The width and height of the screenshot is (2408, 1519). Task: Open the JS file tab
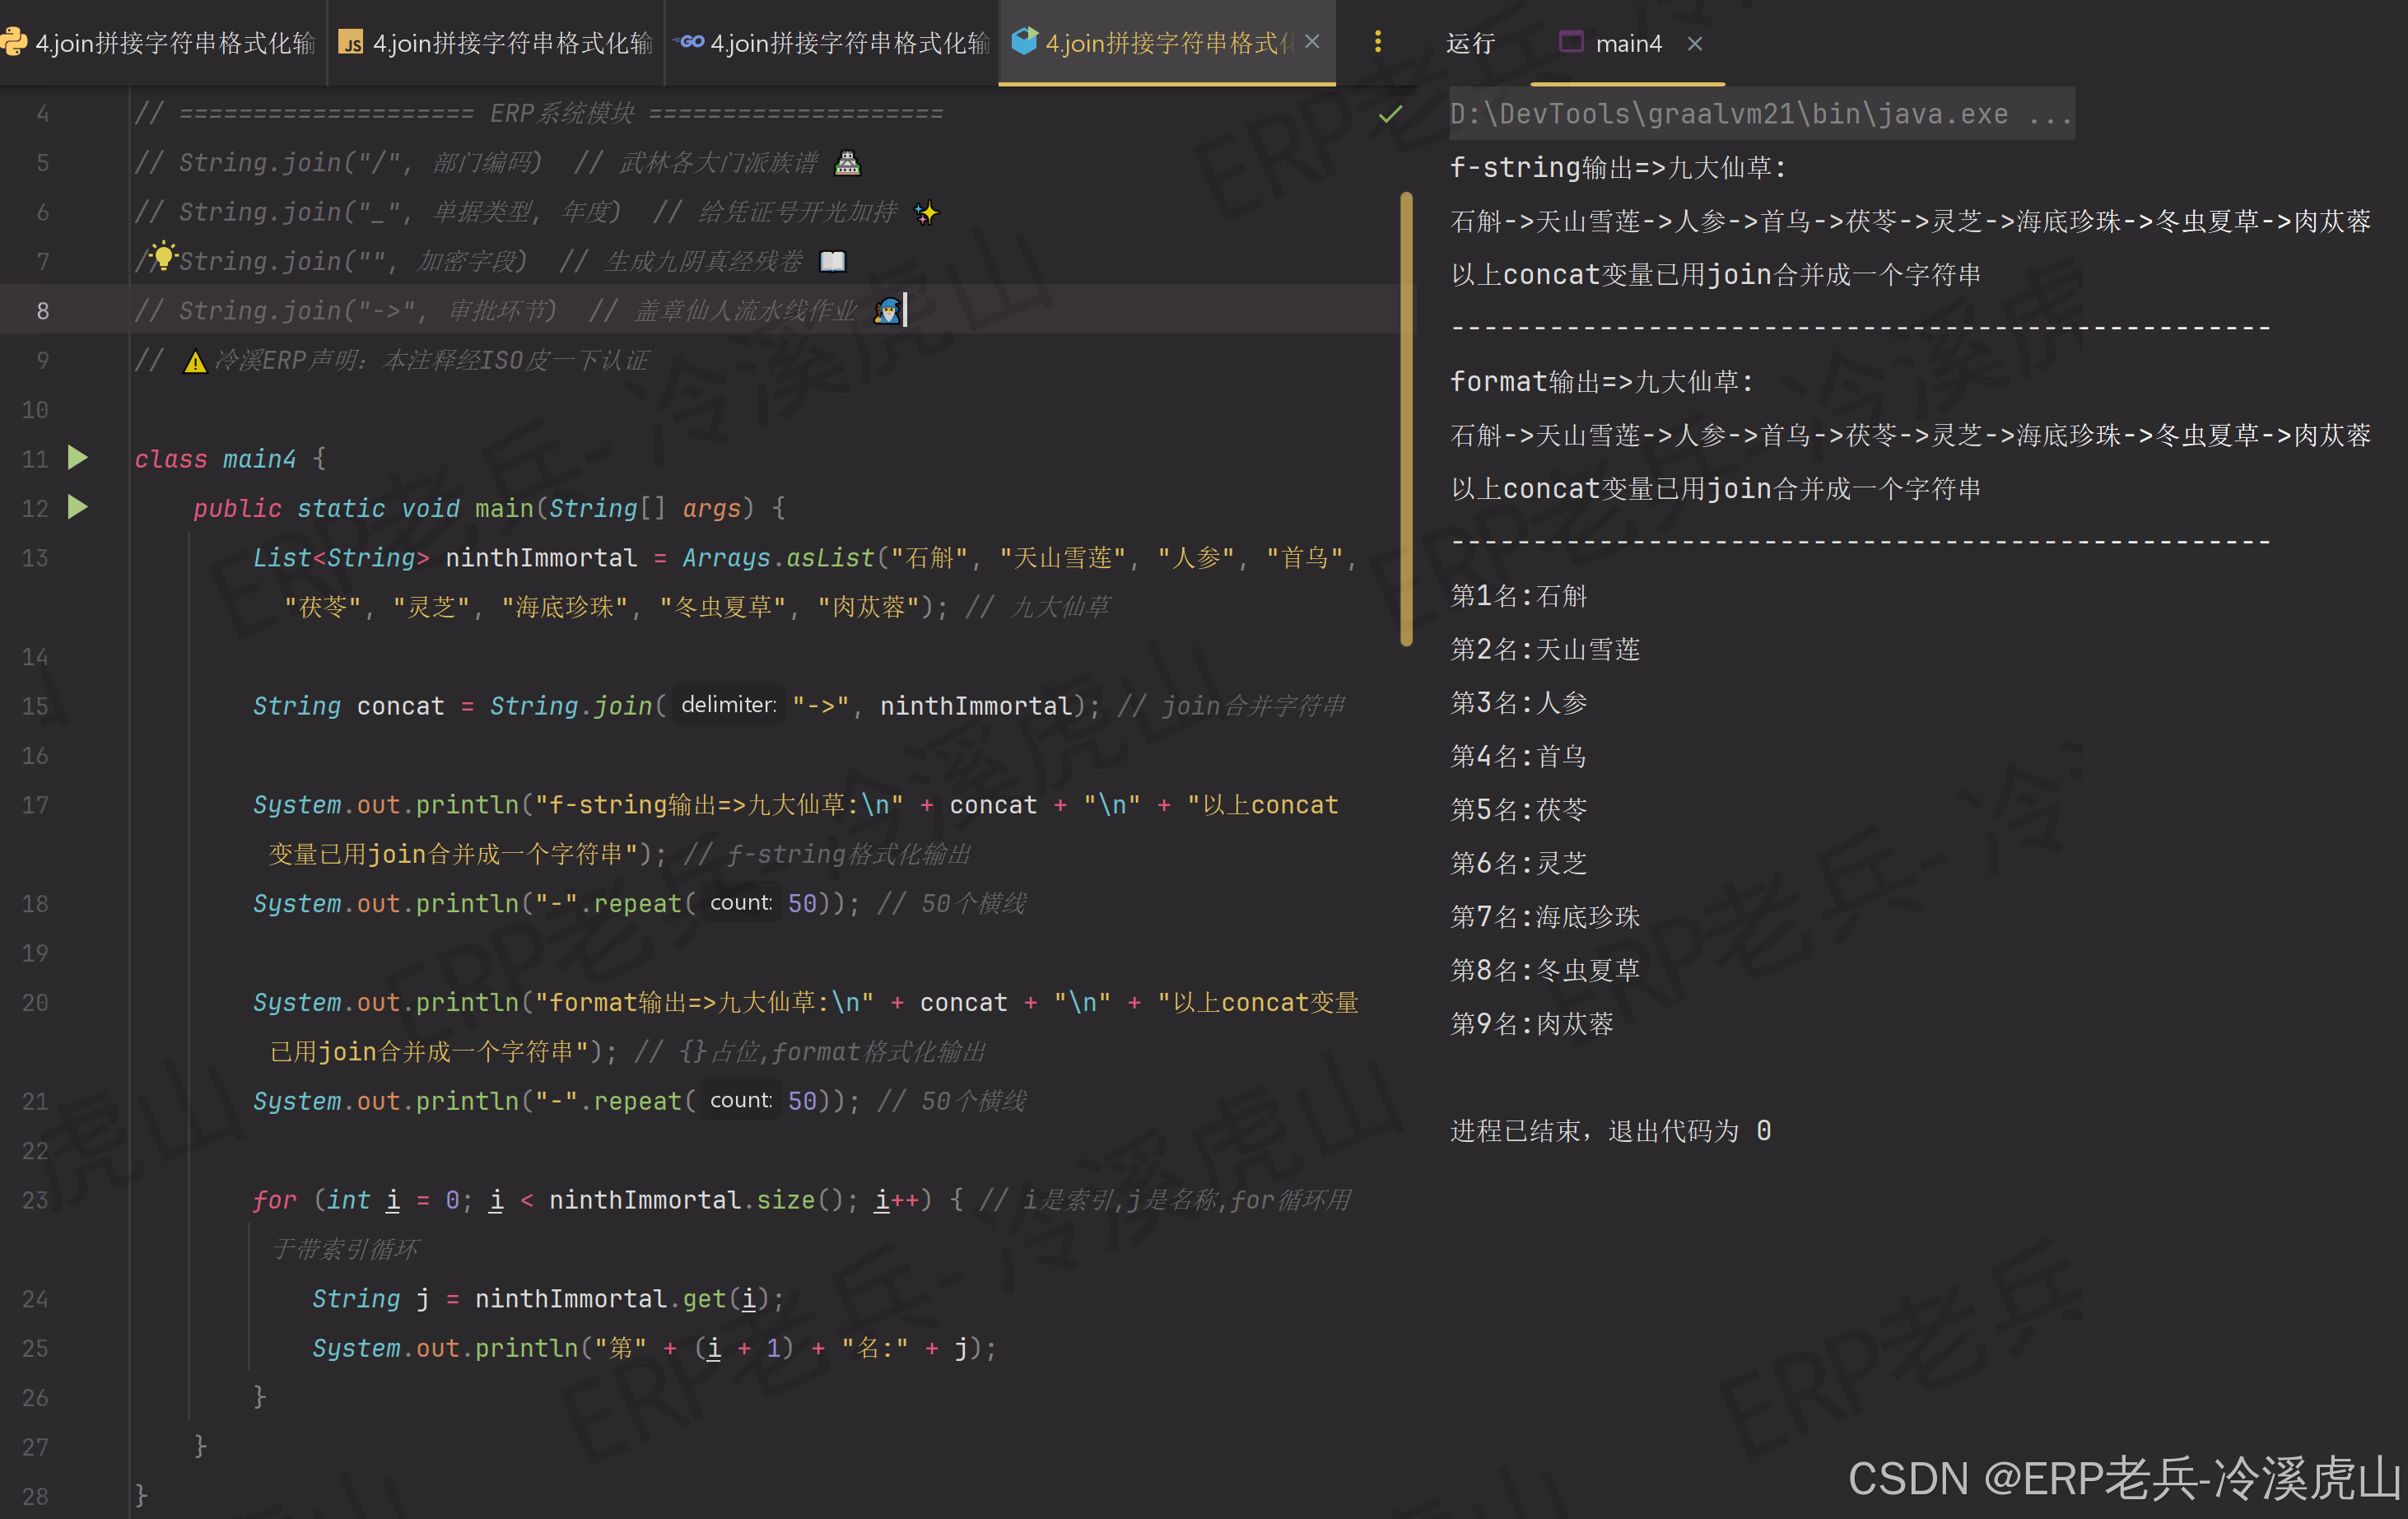[496, 42]
